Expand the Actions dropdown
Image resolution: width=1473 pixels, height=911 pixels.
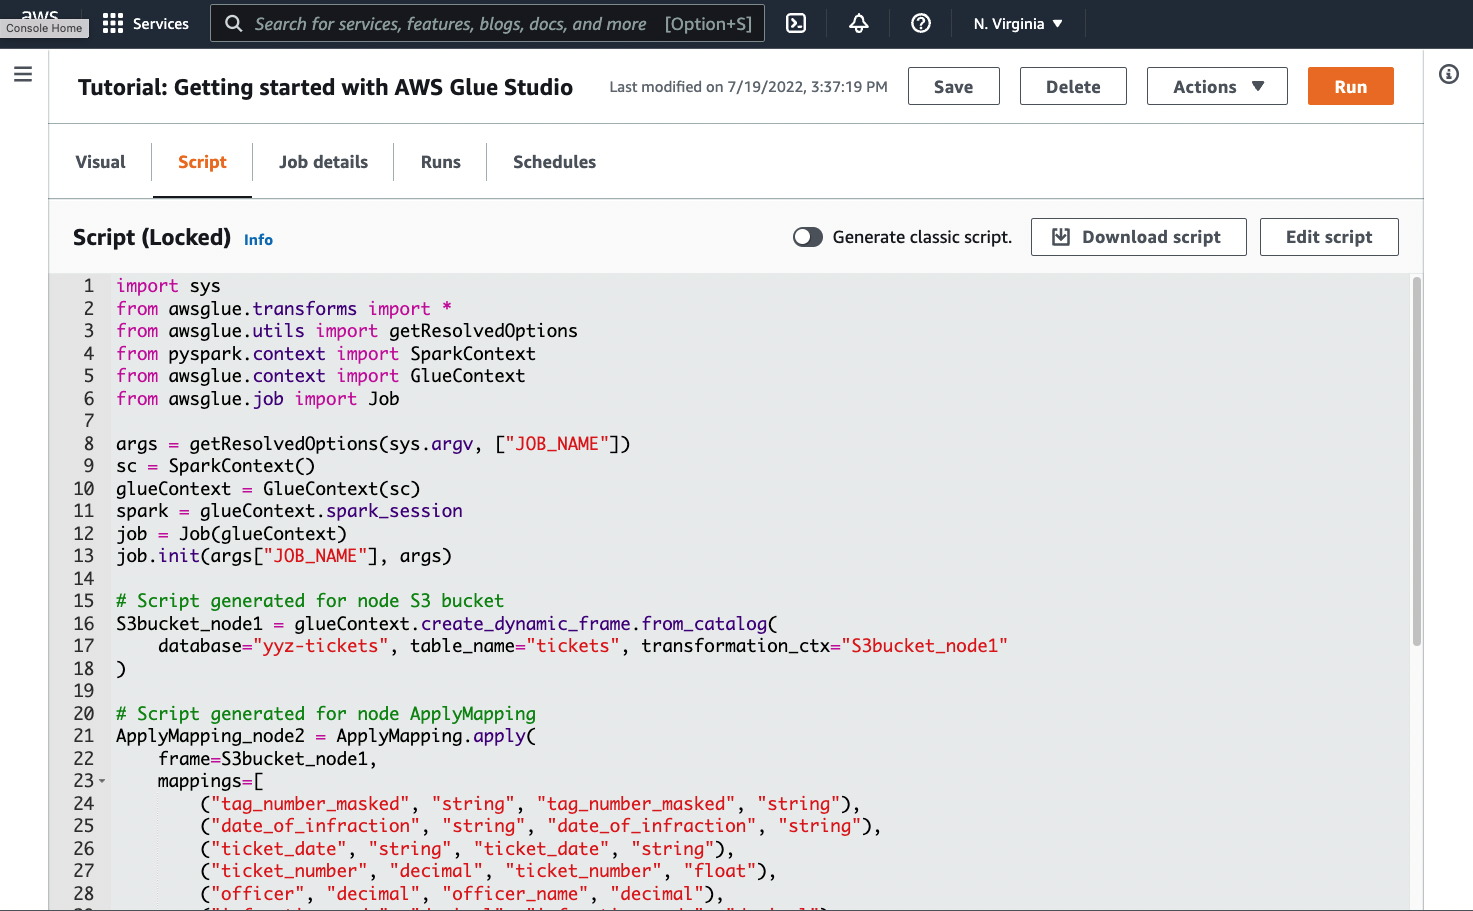click(1217, 86)
